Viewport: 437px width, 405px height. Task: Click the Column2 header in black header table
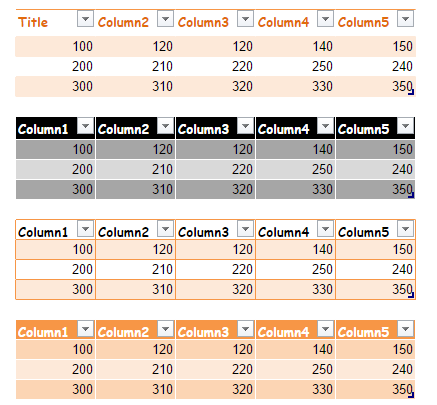(x=123, y=129)
